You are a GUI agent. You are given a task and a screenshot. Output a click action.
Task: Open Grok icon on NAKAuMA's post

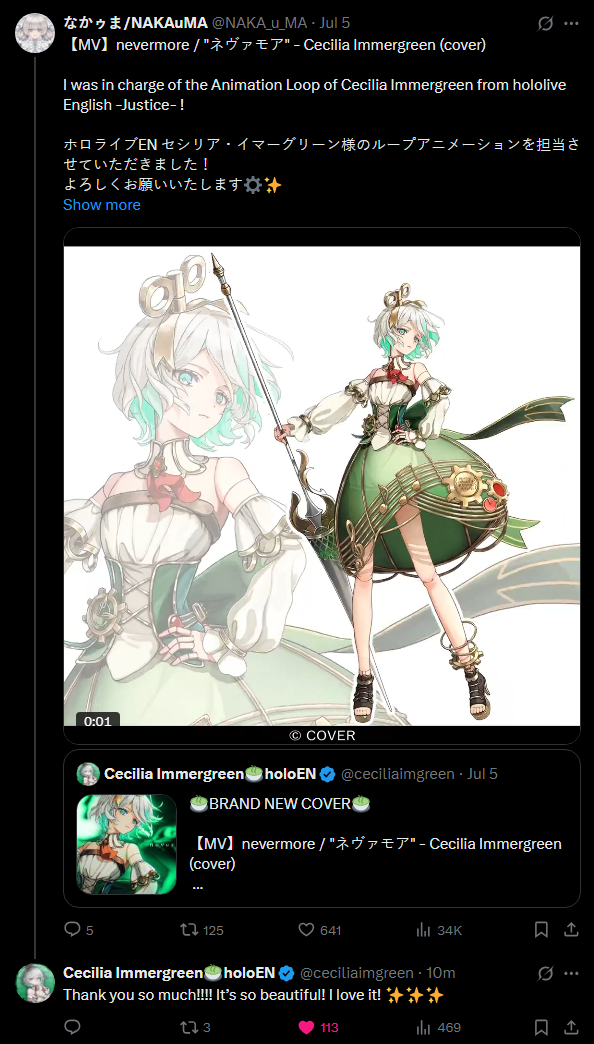[x=545, y=23]
